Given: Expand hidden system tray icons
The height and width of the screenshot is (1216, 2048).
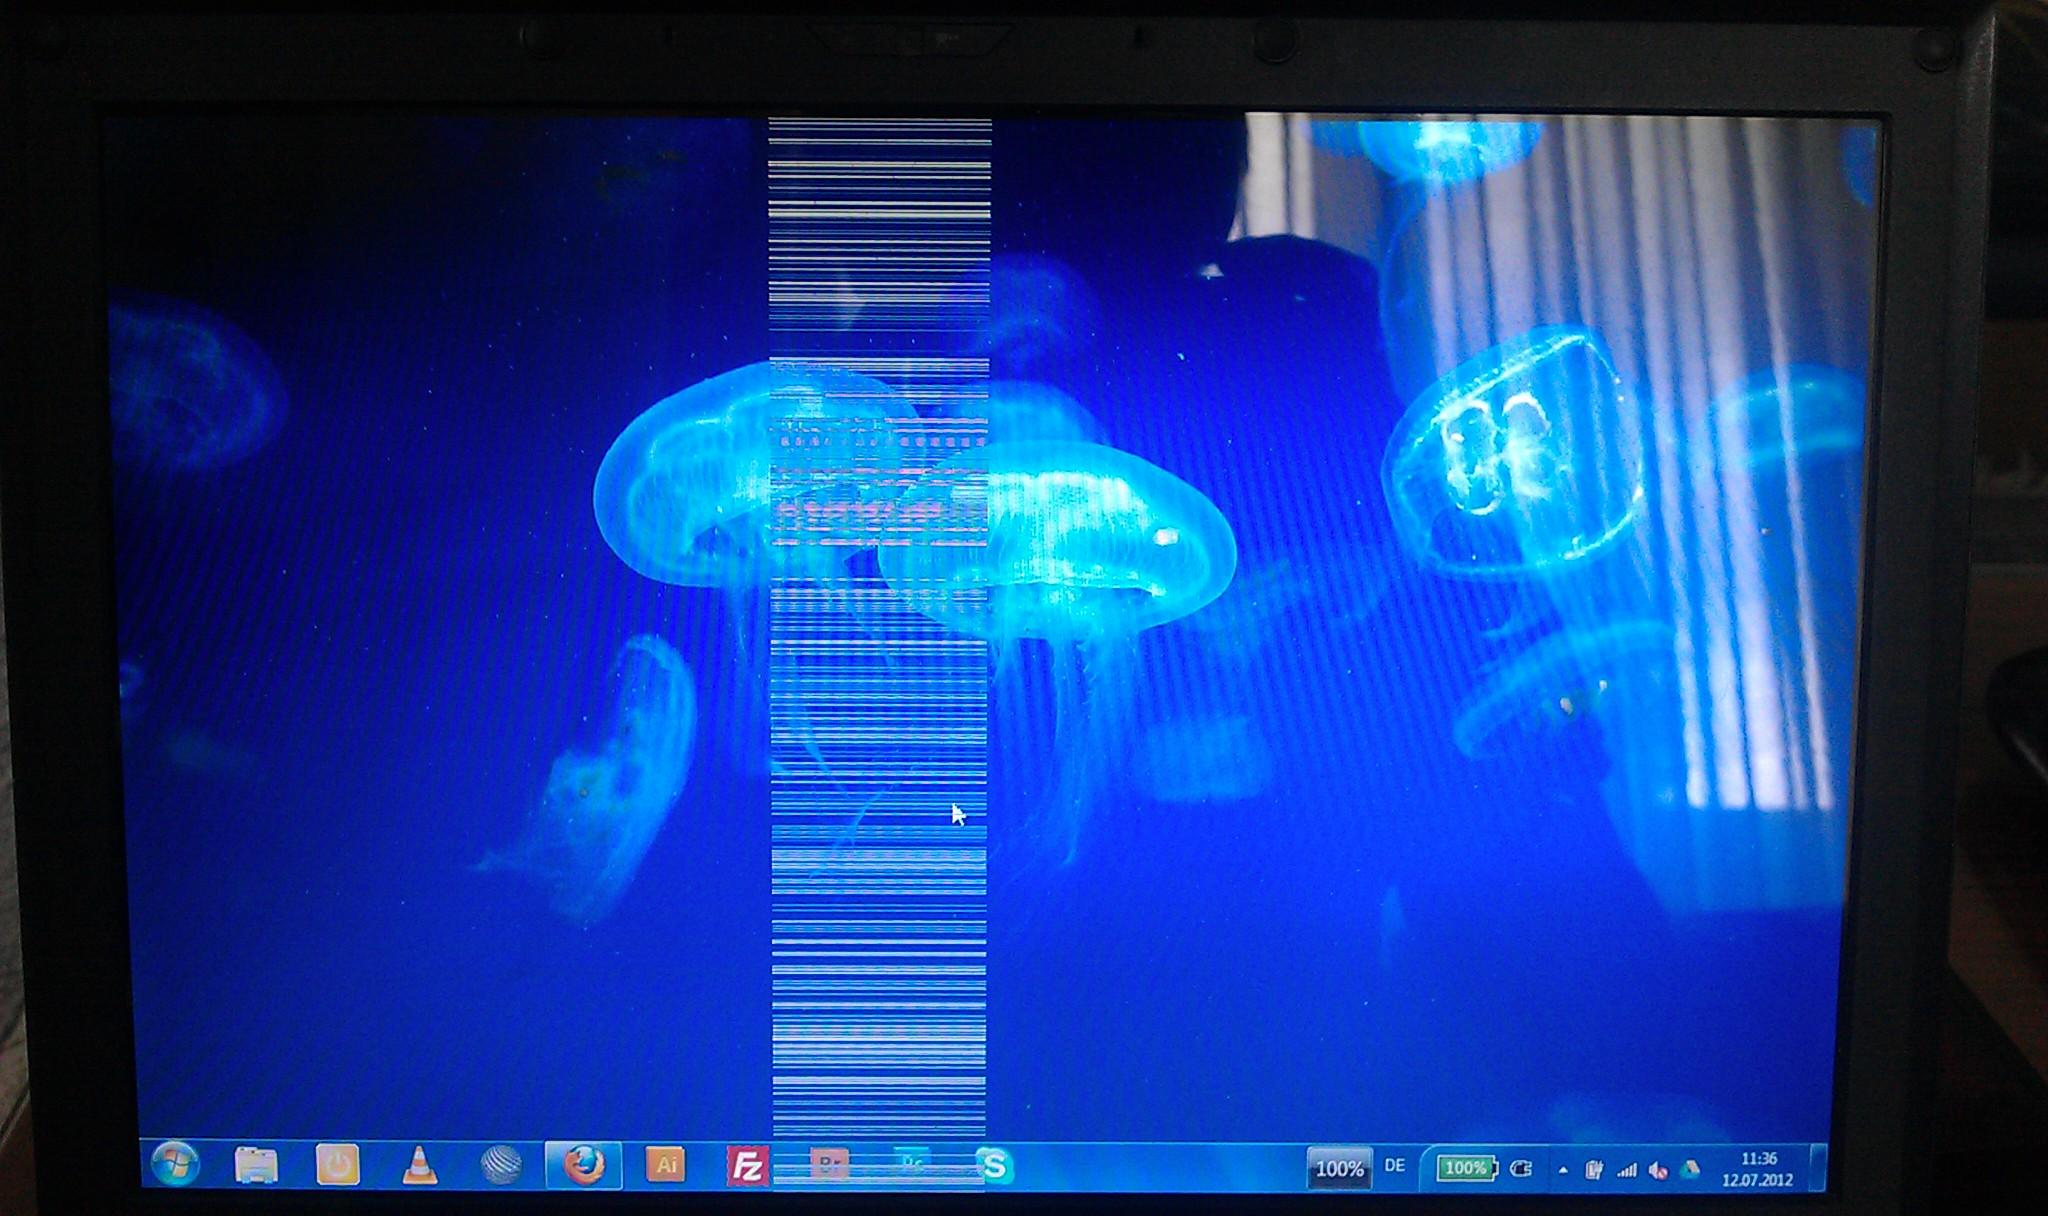Looking at the screenshot, I should pos(1563,1169).
